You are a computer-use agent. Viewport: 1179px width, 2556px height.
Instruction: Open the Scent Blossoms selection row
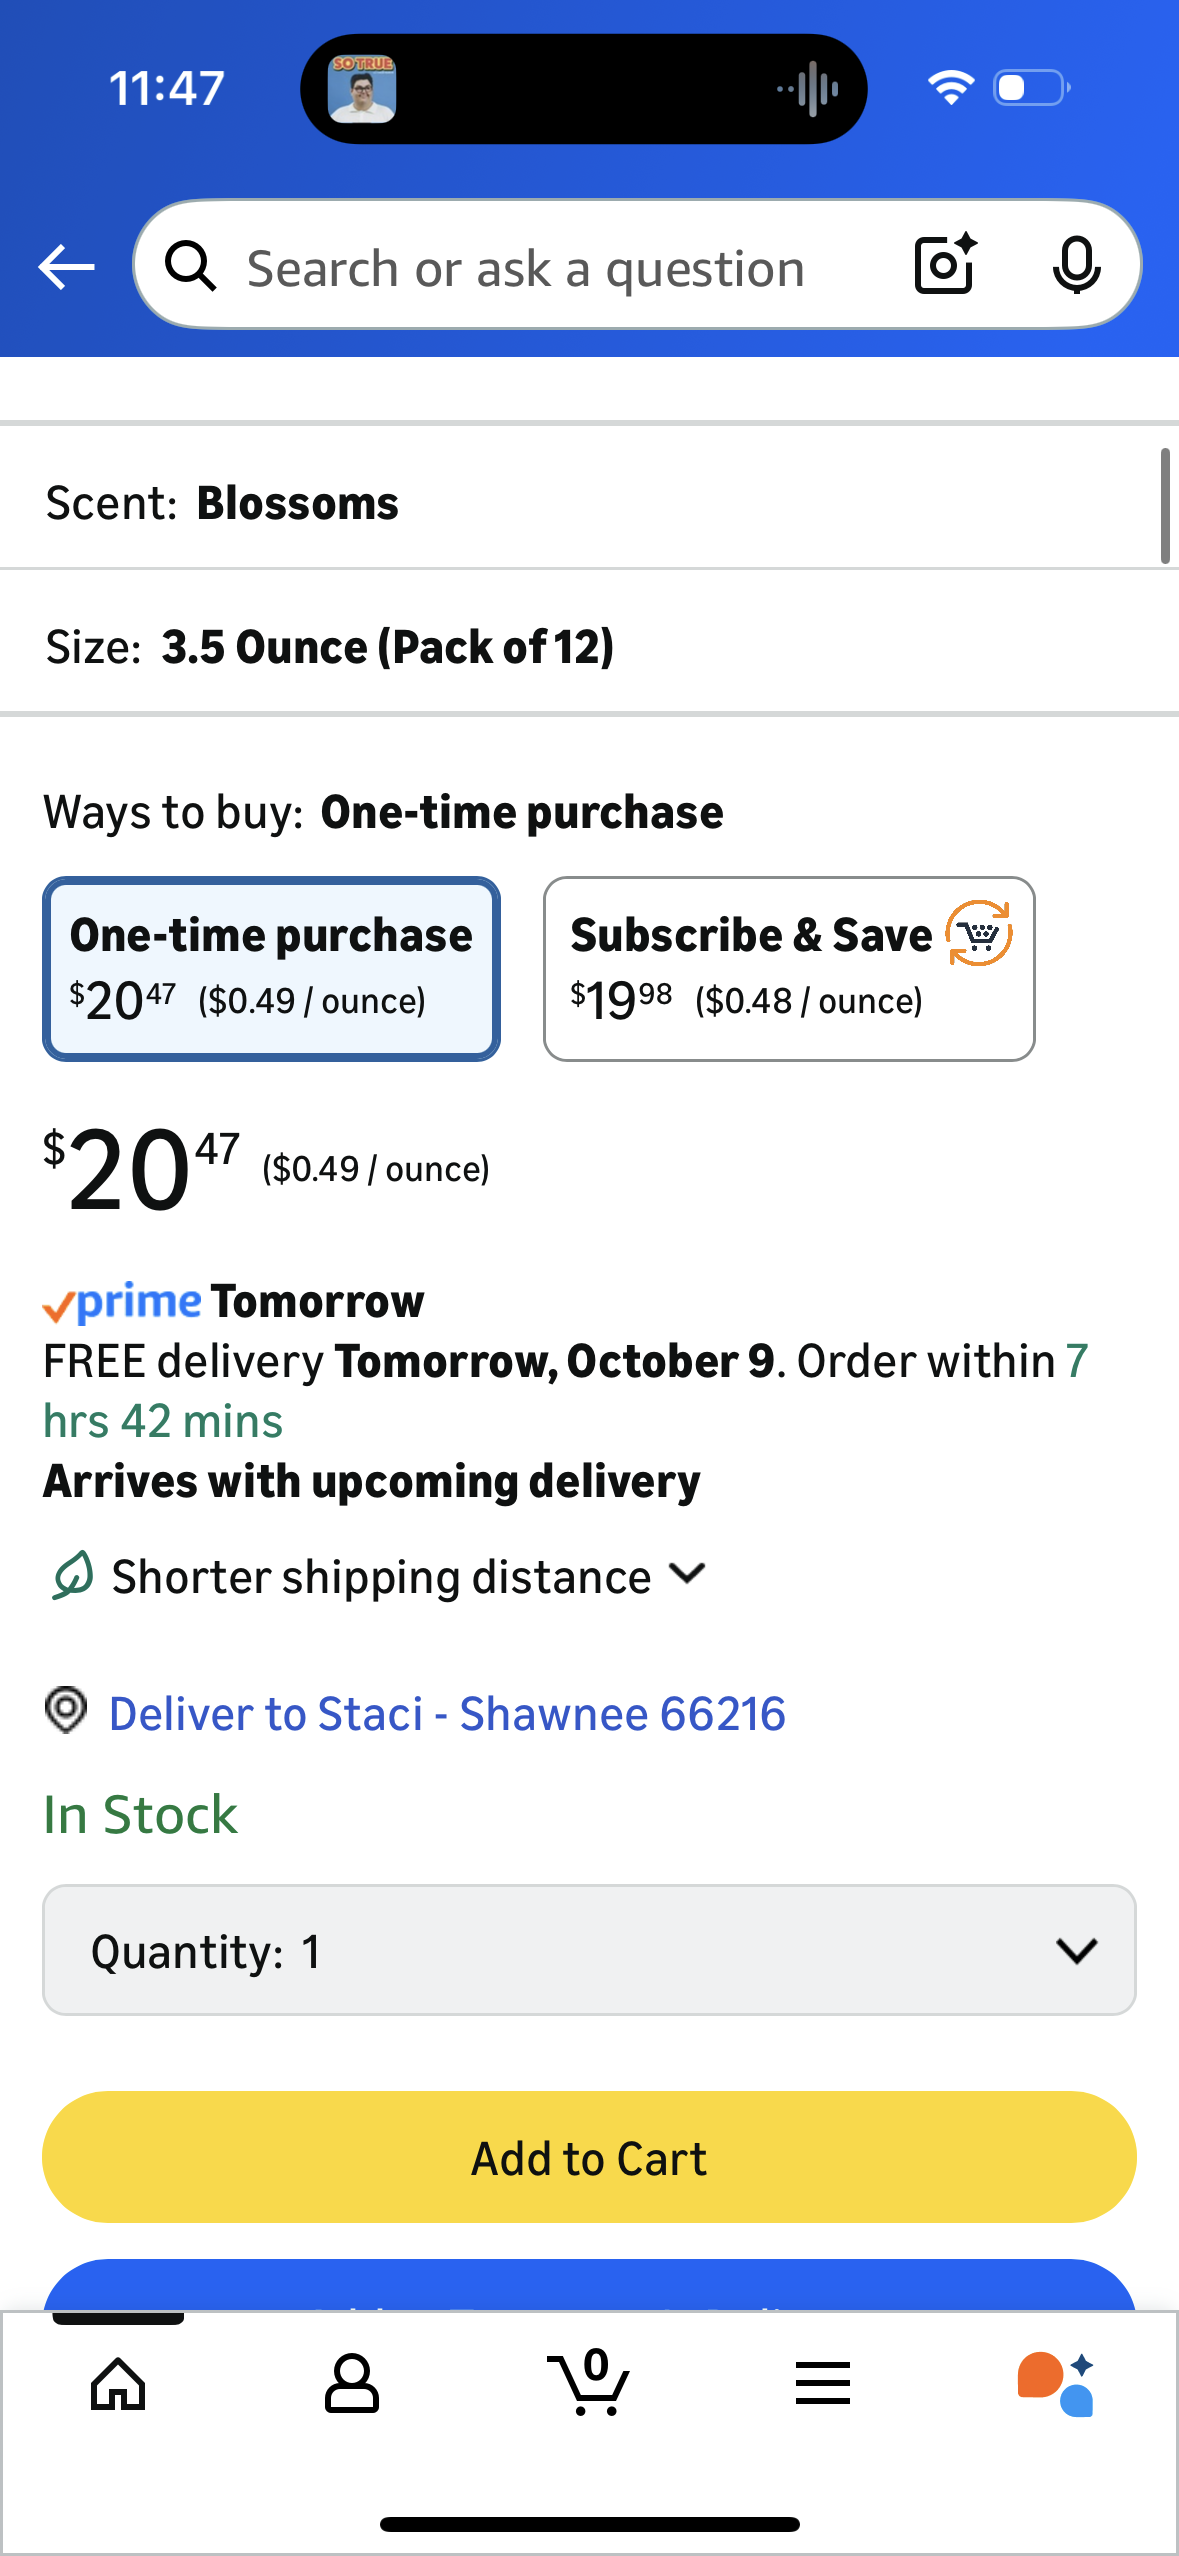coord(589,503)
